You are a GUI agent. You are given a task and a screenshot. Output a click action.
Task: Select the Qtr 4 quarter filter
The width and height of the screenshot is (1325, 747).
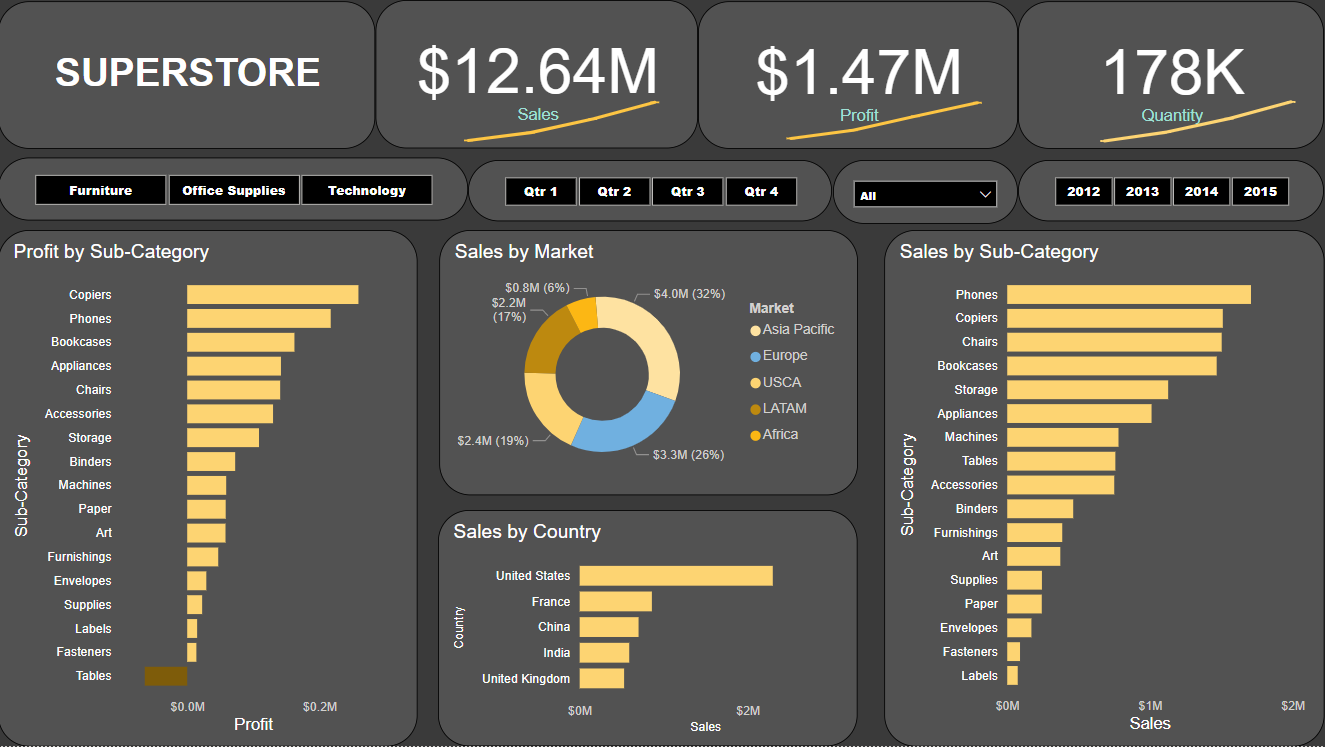[x=761, y=191]
